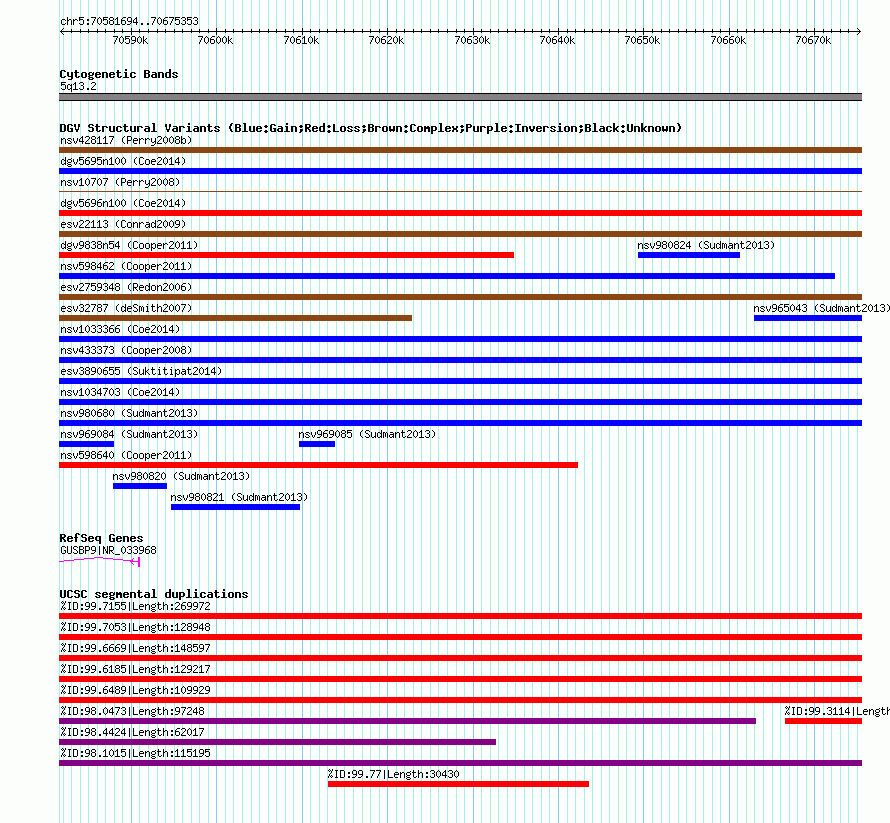Select purple %ID:98.4424 duplication bar
890x823 pixels.
click(278, 742)
